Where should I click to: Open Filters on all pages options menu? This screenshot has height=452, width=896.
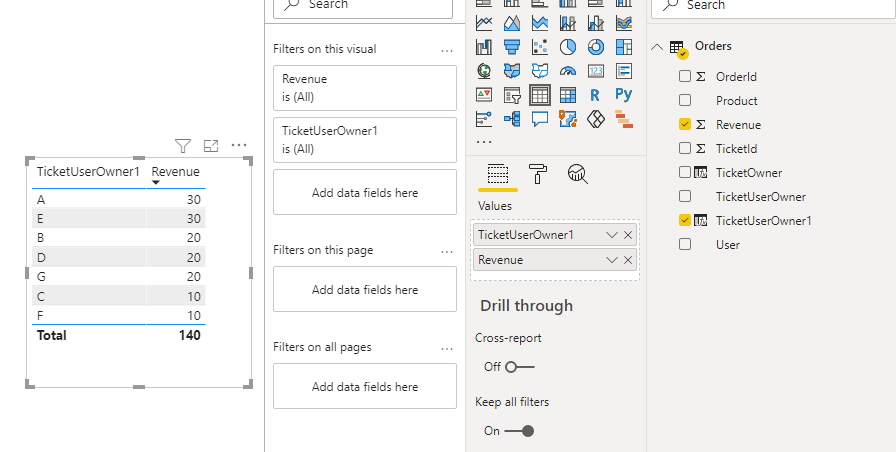(447, 349)
